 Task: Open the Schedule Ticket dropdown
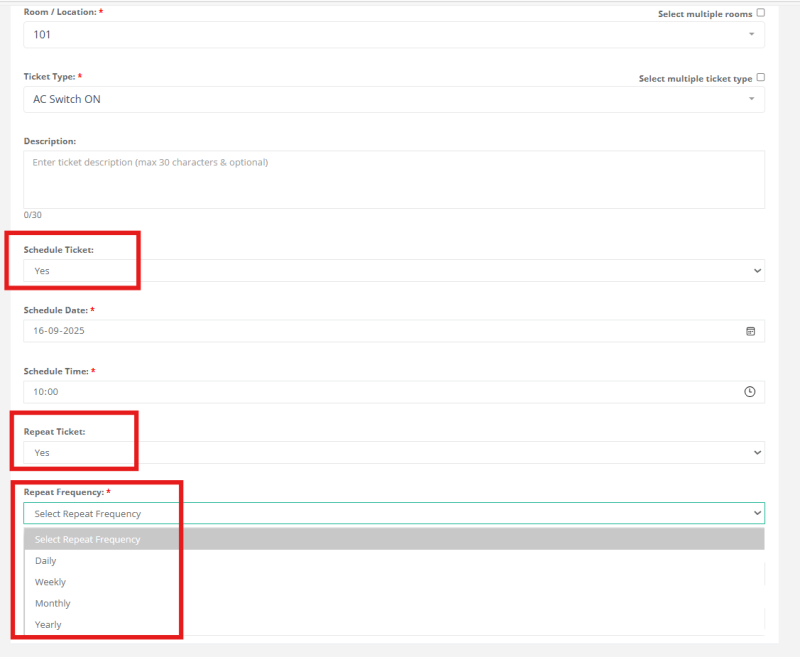pos(394,271)
